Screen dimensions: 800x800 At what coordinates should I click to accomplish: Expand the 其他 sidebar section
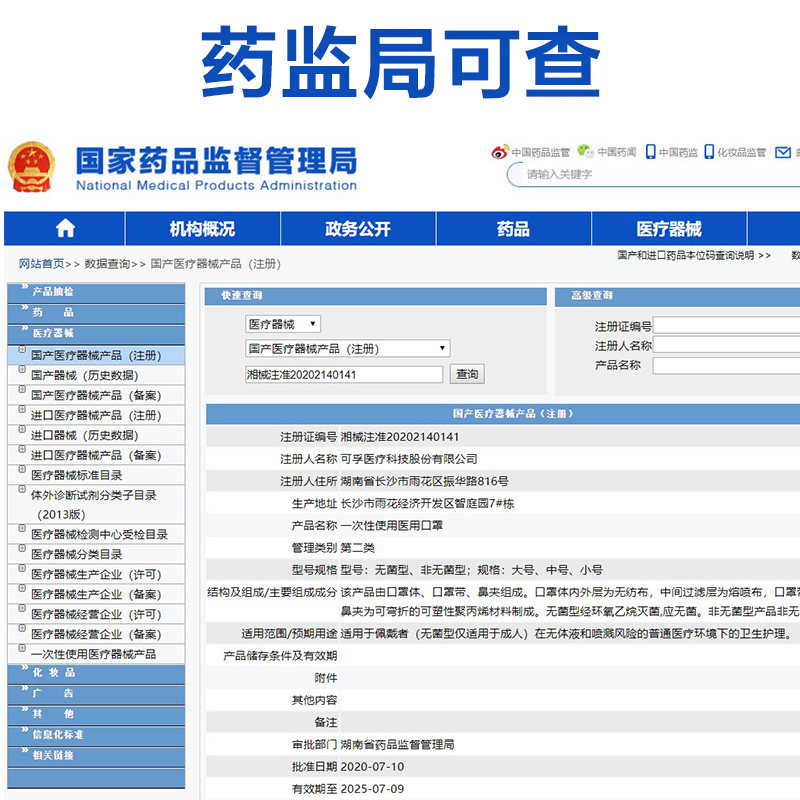click(96, 714)
